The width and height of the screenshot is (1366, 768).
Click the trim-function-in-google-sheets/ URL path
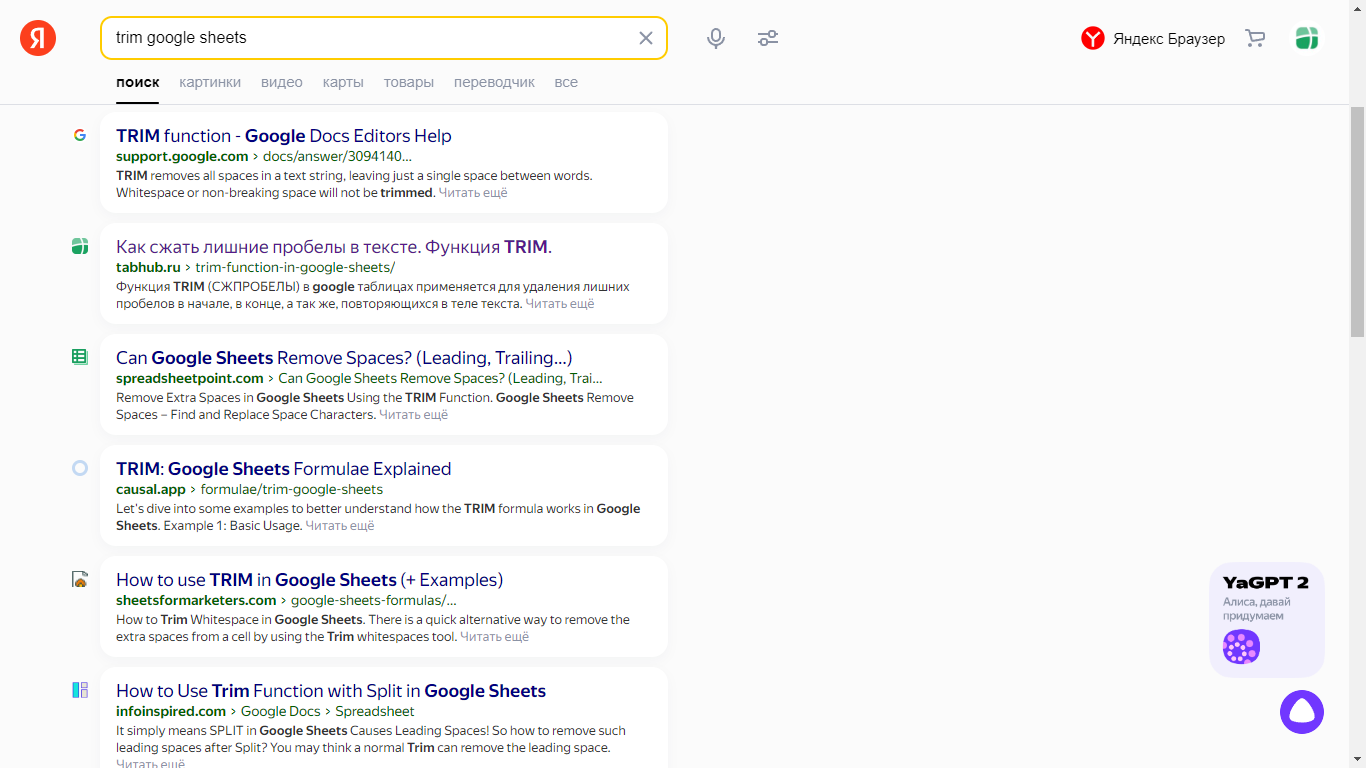(x=295, y=267)
